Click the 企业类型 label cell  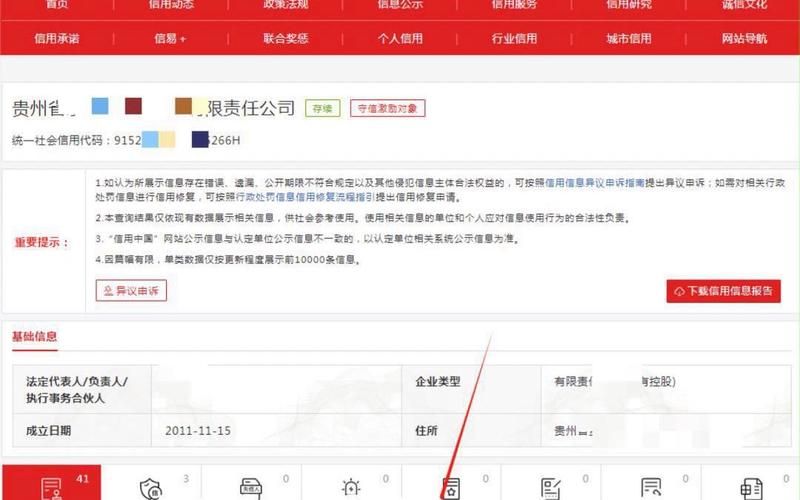pos(471,389)
